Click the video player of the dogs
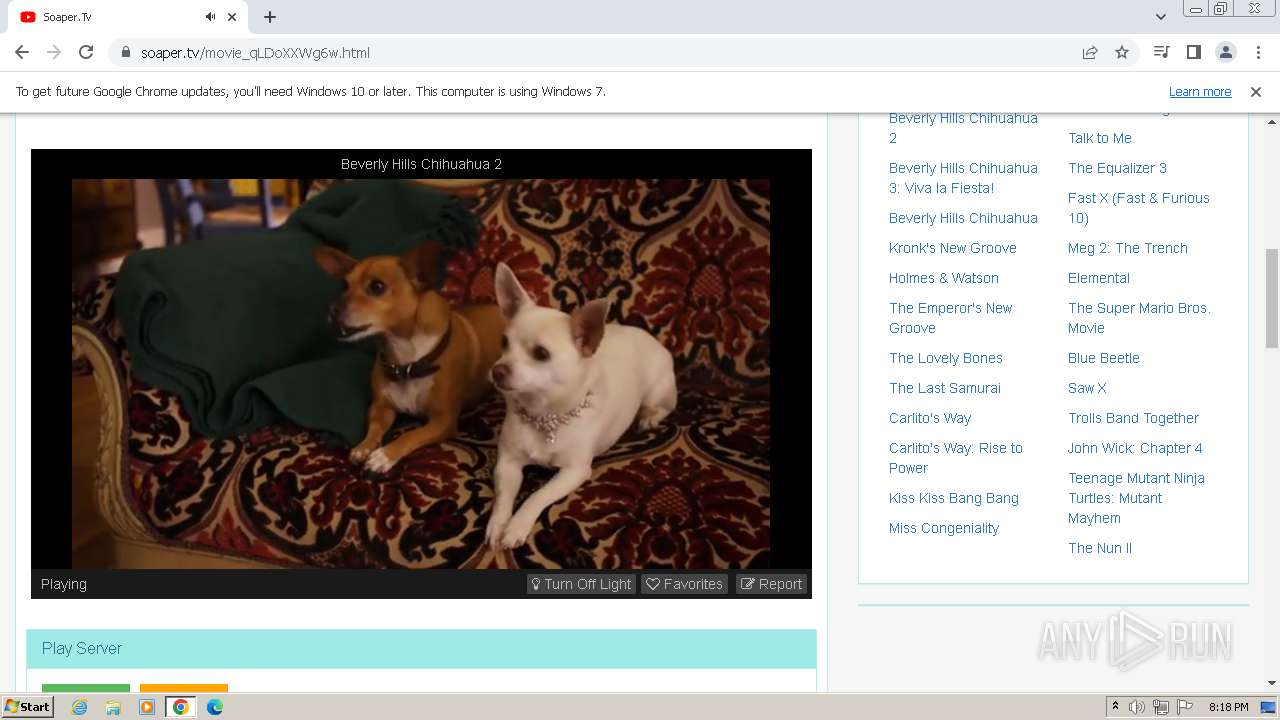This screenshot has width=1280, height=720. pyautogui.click(x=421, y=373)
